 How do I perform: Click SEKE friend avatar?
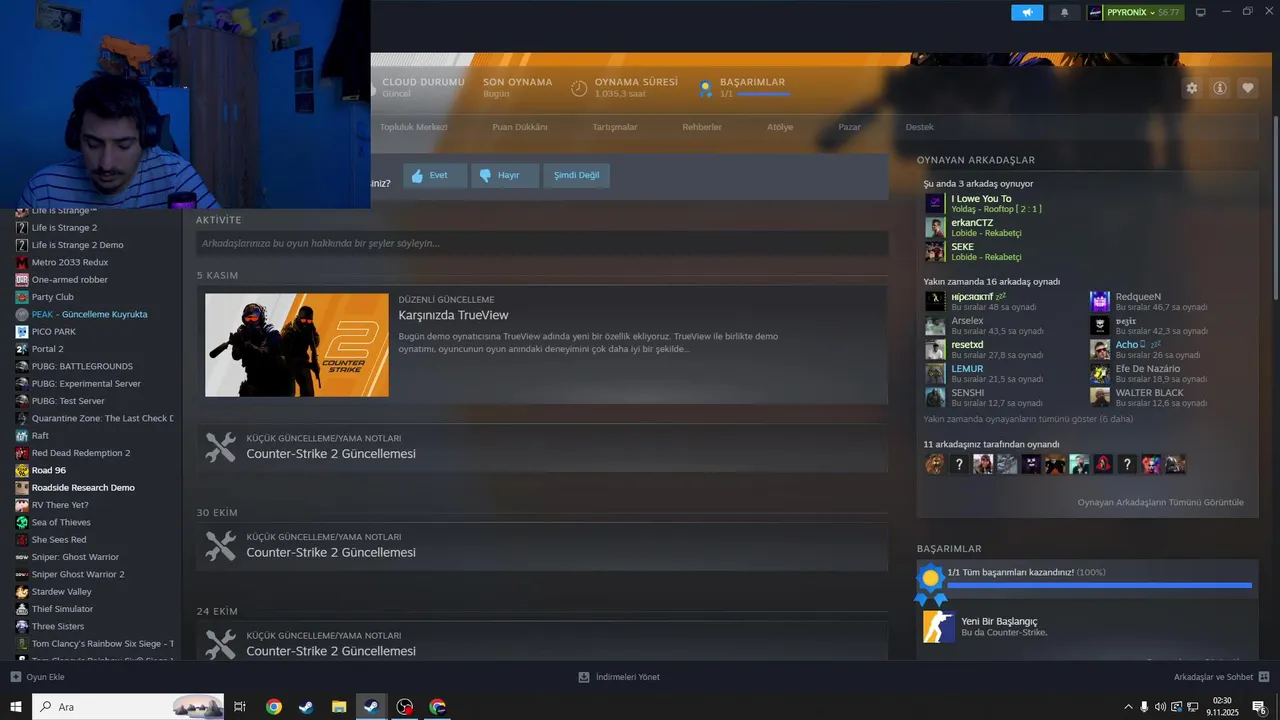pos(935,252)
